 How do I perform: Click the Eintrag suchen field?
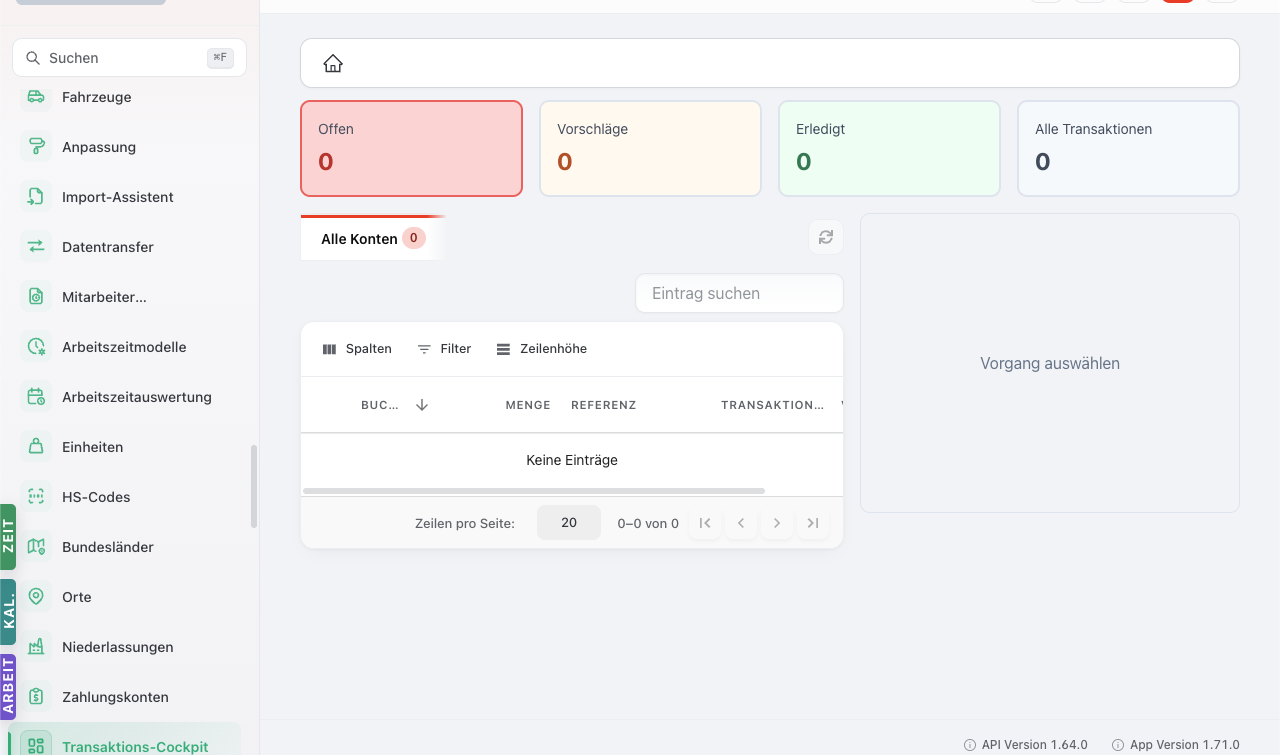[739, 293]
